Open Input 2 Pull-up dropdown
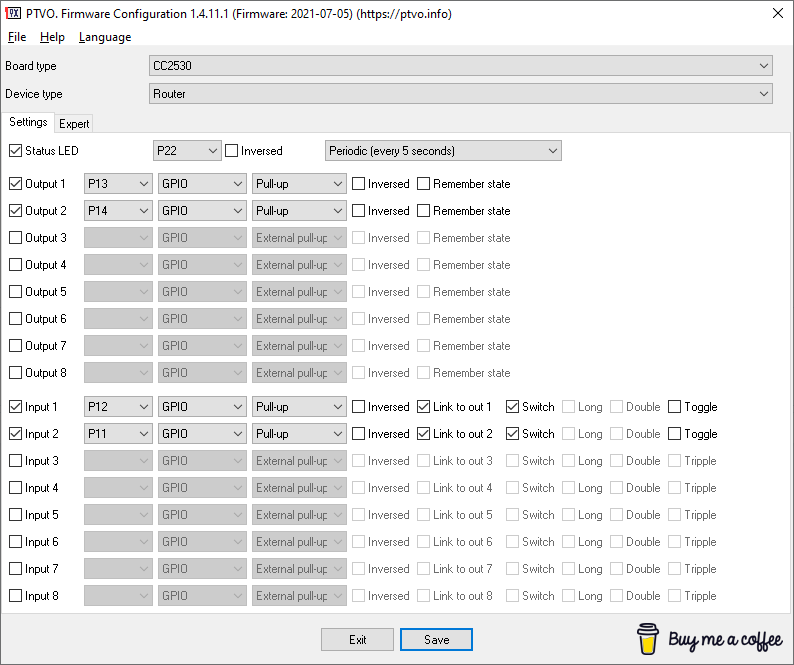Viewport: 794px width, 665px height. pos(299,434)
